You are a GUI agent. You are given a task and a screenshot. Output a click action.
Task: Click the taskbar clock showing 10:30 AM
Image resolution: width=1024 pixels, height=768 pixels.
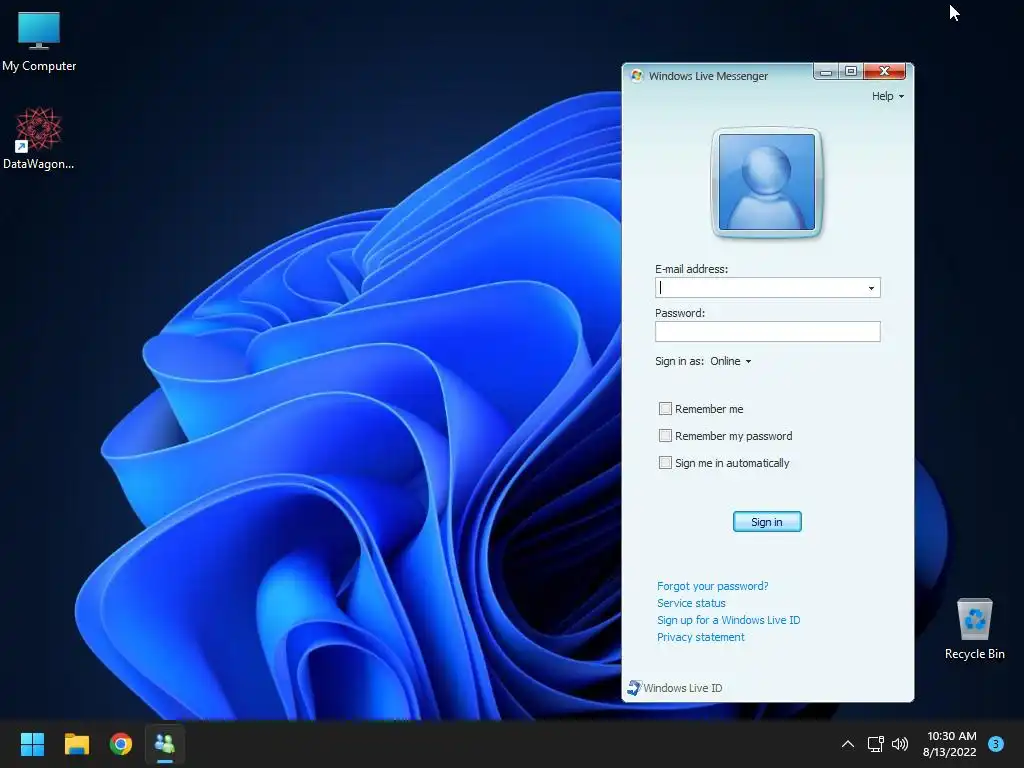[950, 744]
